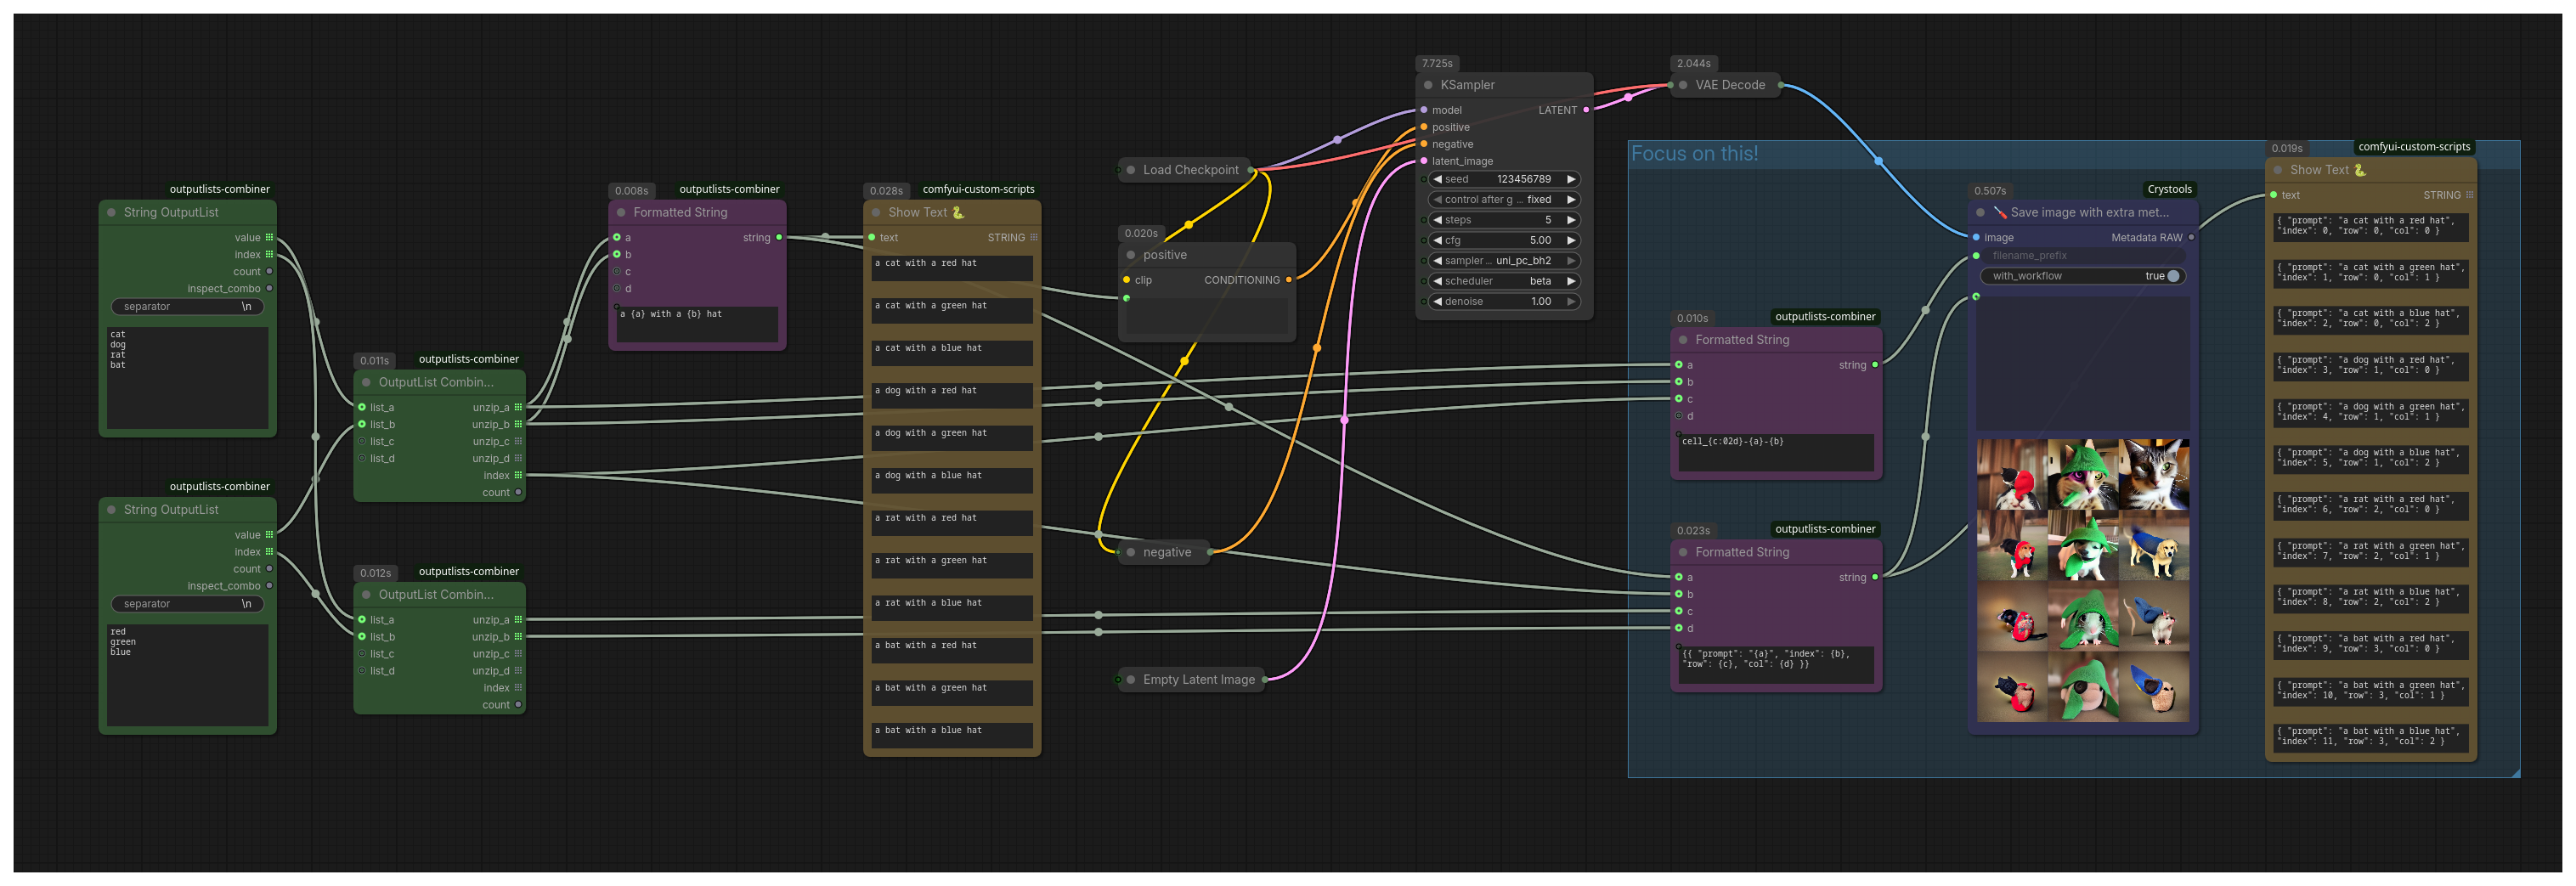Select the 'a dog with a green hat' text row
This screenshot has width=2576, height=886.
click(x=952, y=439)
